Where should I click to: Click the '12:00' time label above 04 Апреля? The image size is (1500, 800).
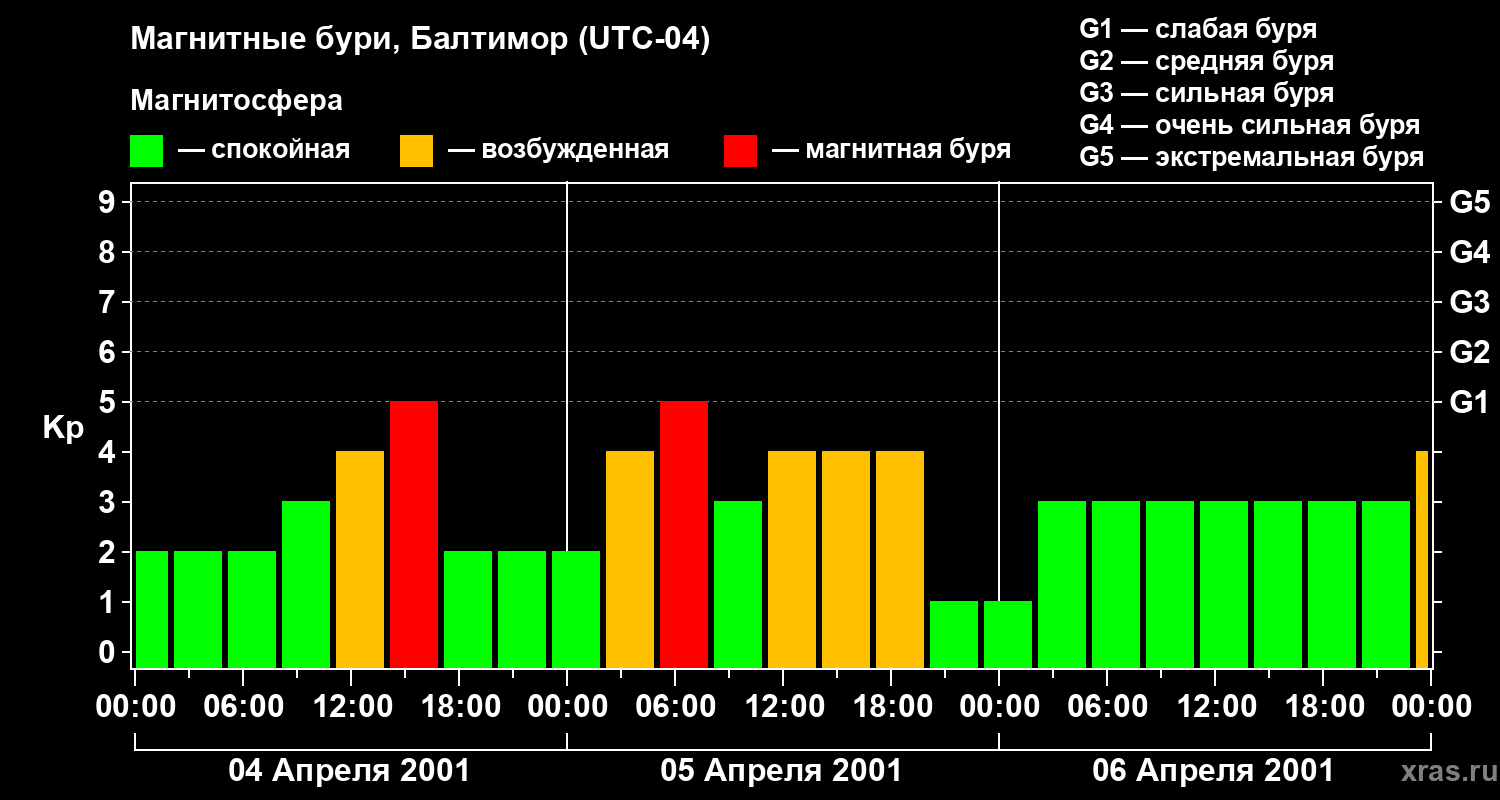[x=352, y=707]
